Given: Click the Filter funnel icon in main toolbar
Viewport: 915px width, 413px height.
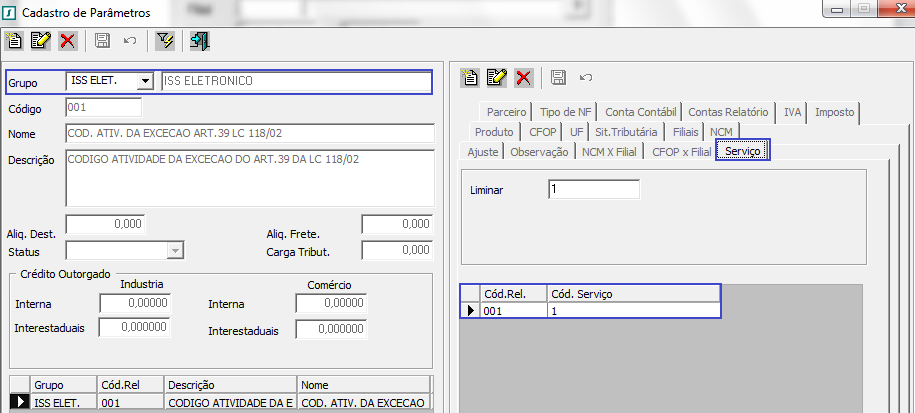Looking at the screenshot, I should pyautogui.click(x=165, y=41).
